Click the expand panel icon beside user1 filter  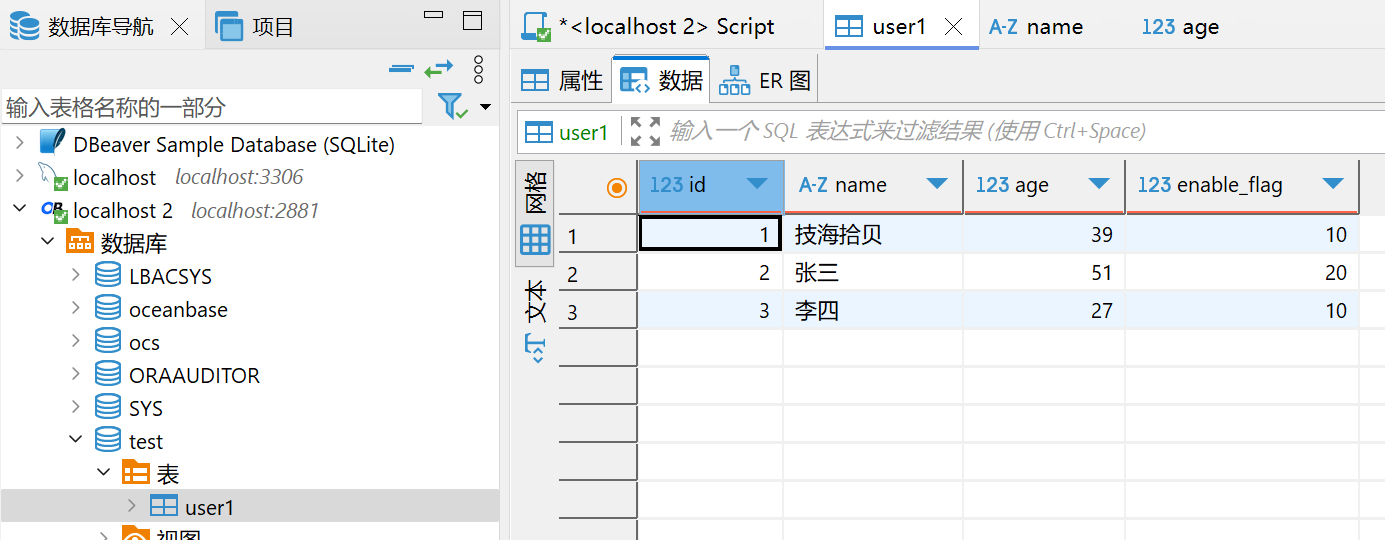click(x=645, y=131)
